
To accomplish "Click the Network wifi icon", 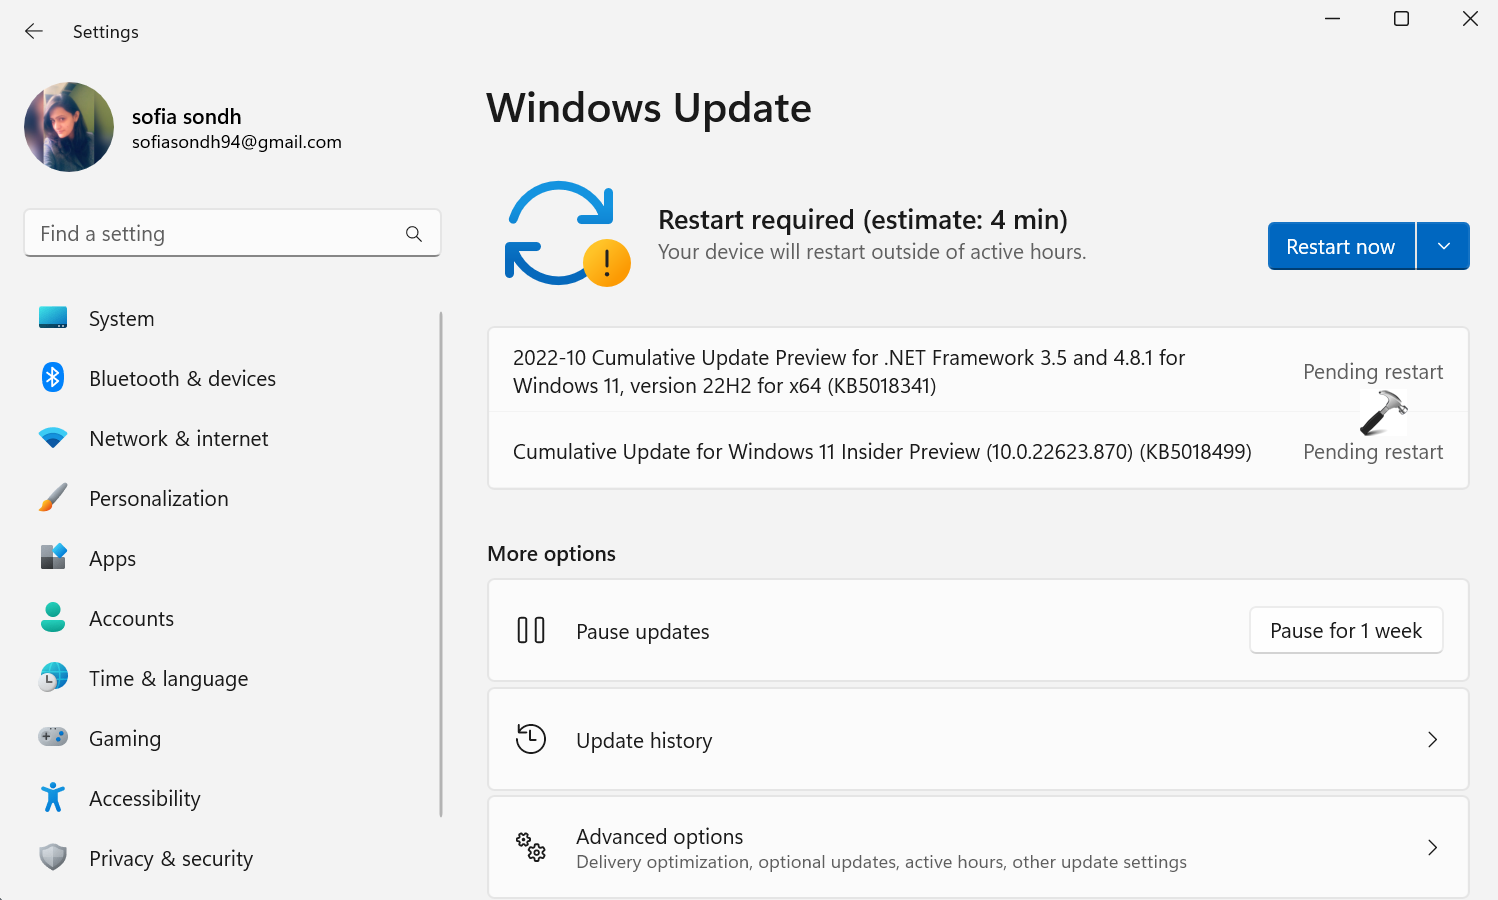I will pyautogui.click(x=53, y=438).
